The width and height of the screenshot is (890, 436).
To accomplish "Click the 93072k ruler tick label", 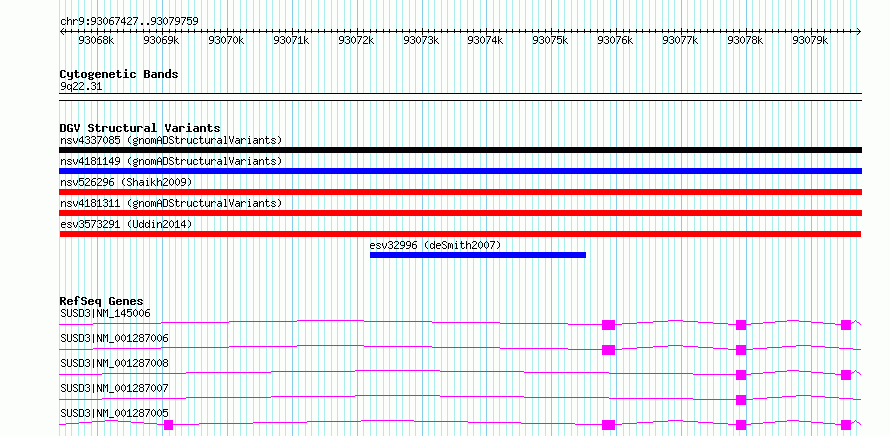I will tap(356, 40).
